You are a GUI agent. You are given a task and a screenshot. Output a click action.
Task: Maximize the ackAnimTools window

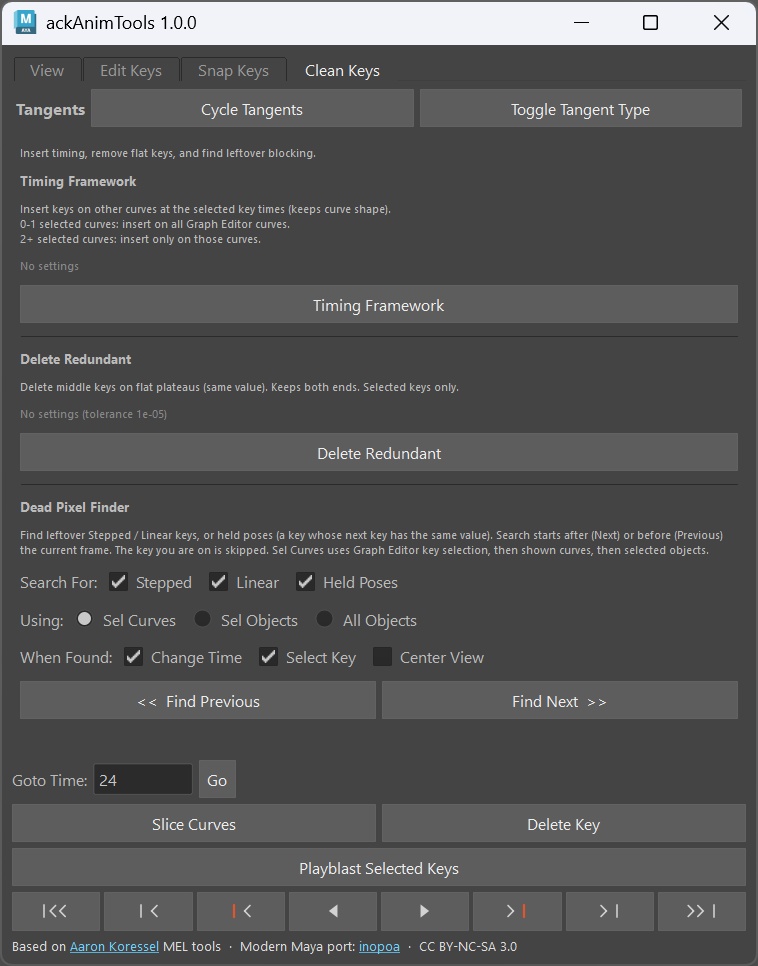pos(650,23)
